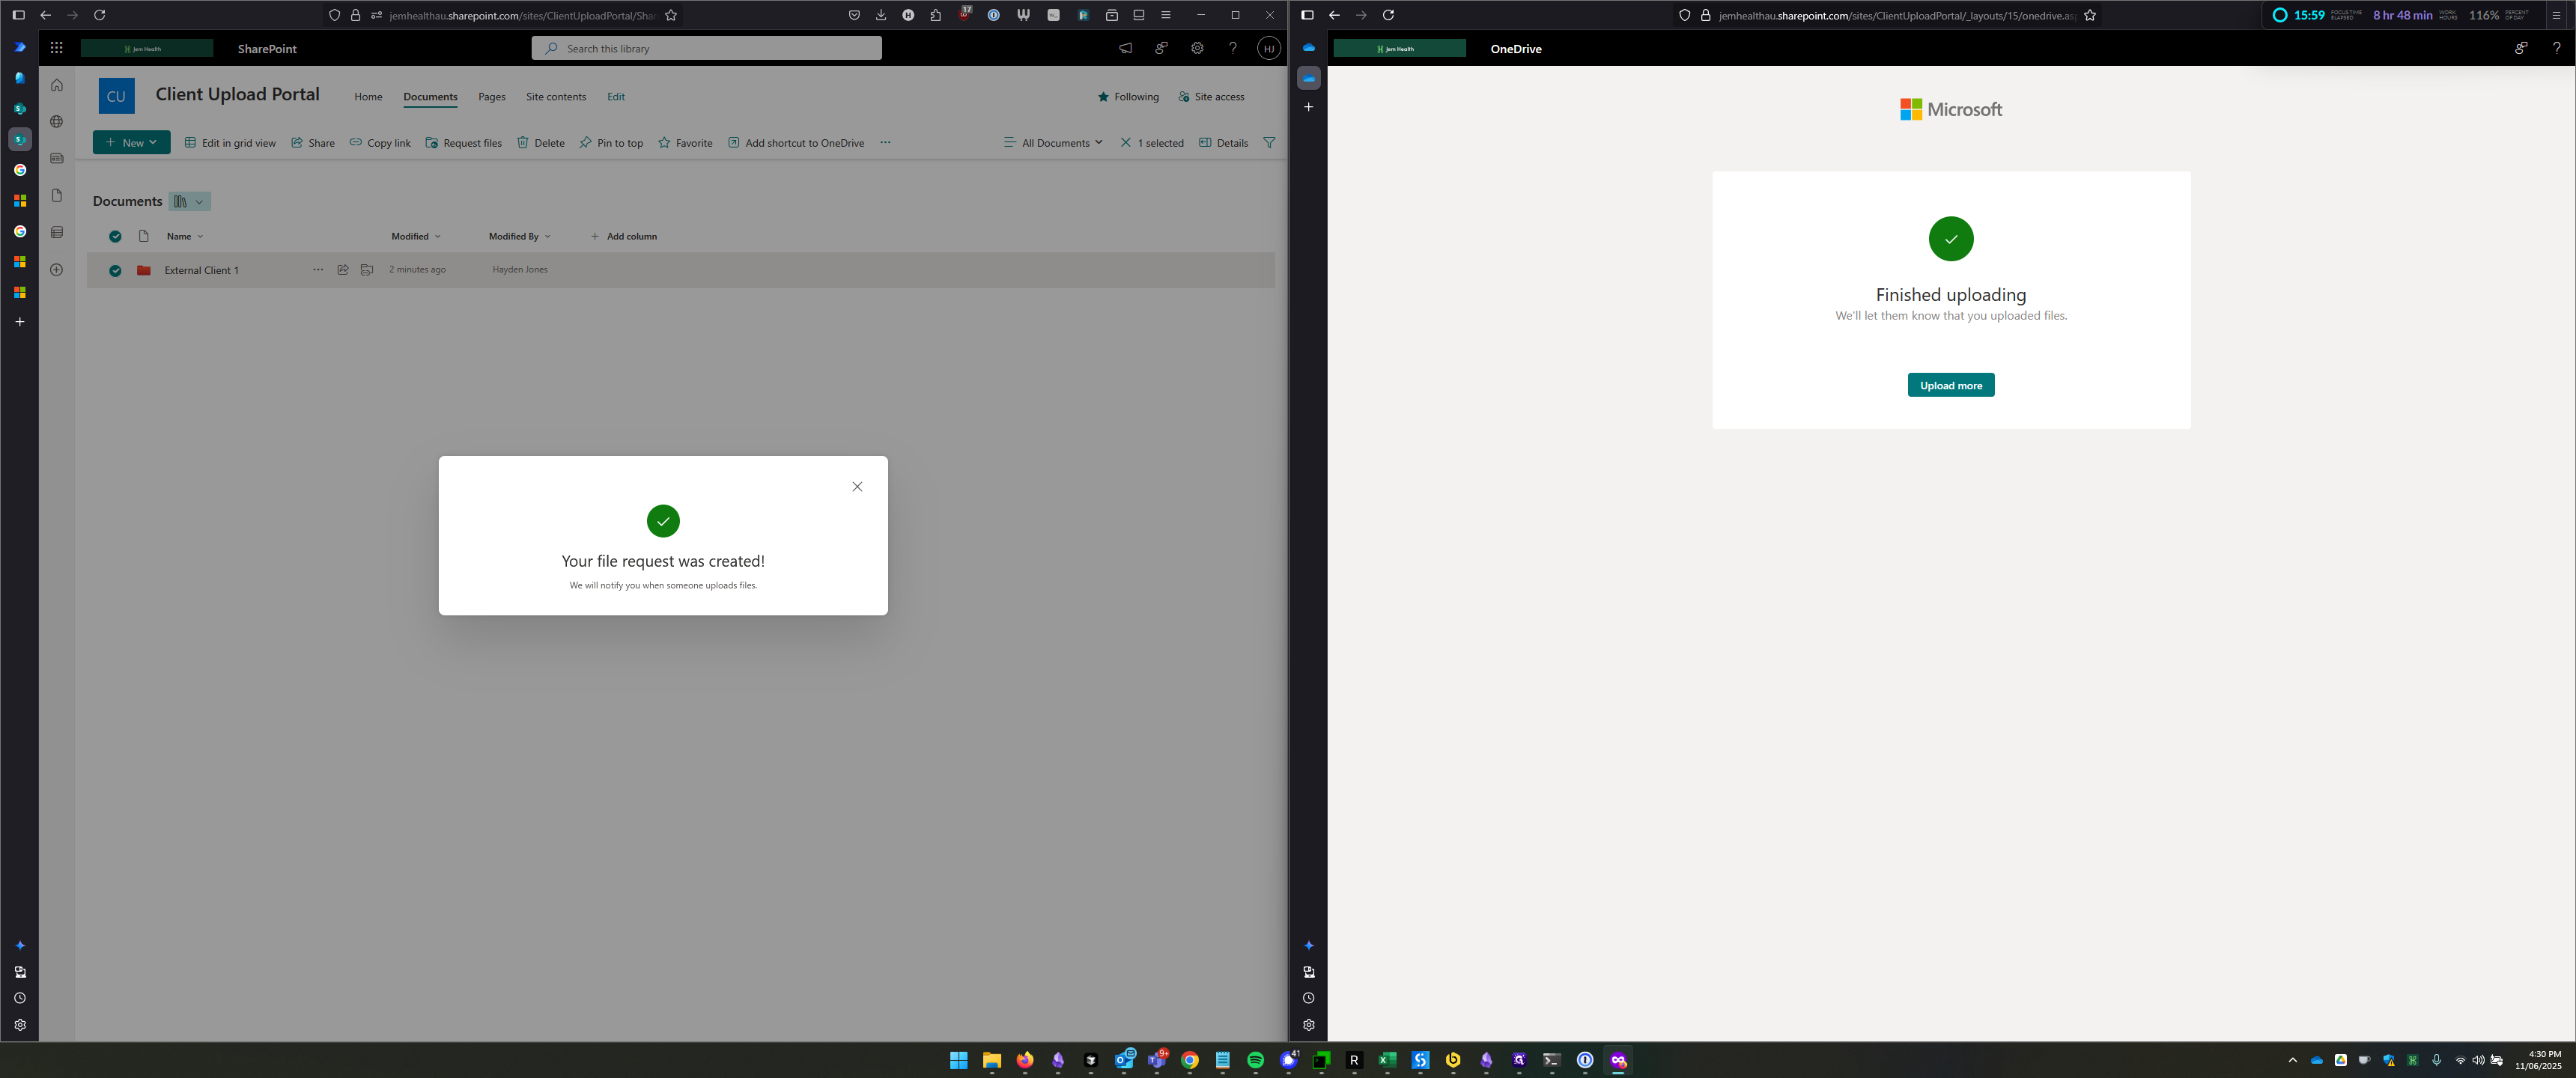This screenshot has width=2576, height=1078.
Task: Click Pin to top in toolbar
Action: (611, 143)
